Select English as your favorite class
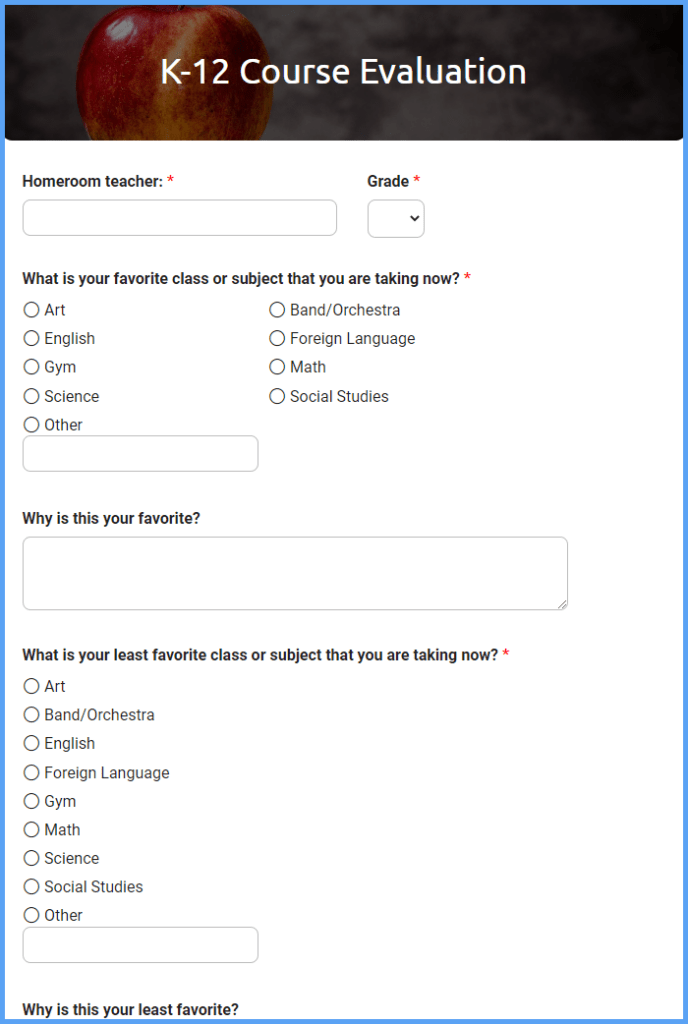The image size is (688, 1024). tap(31, 338)
